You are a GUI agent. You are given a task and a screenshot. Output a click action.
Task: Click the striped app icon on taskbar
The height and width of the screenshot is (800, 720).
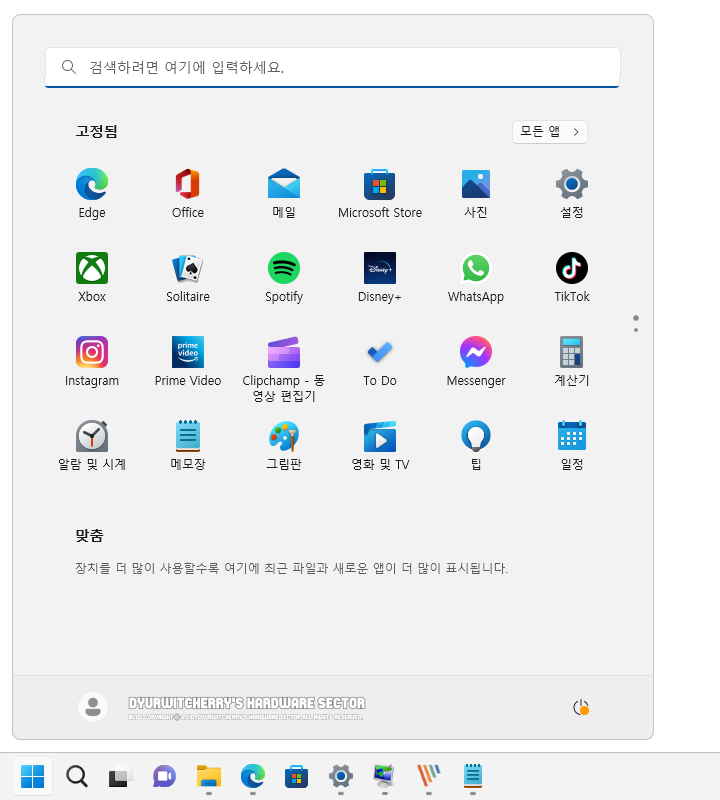point(429,777)
